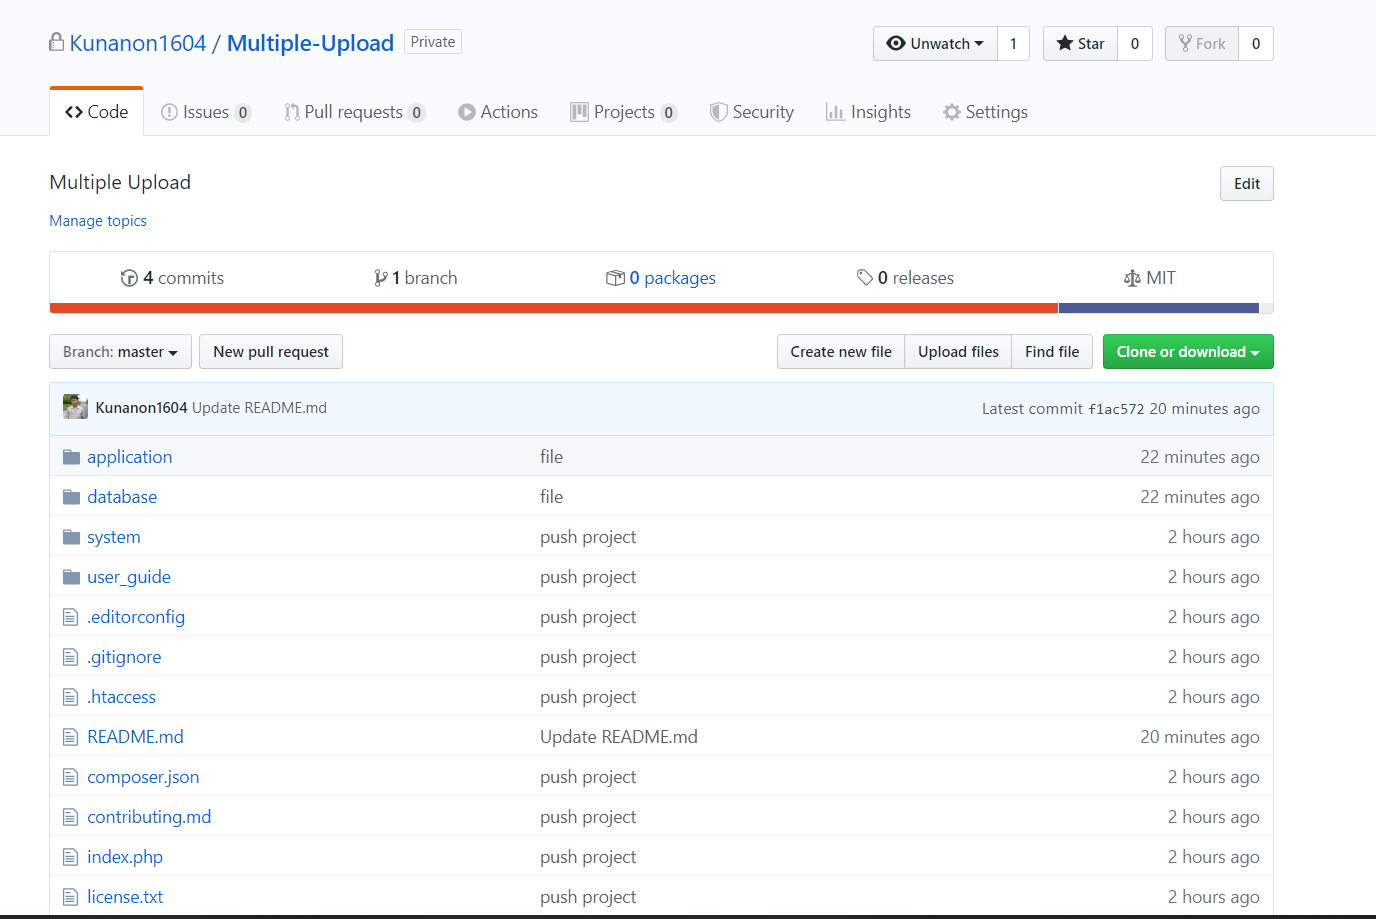
Task: Open the Clone or download dropdown
Action: tap(1188, 351)
